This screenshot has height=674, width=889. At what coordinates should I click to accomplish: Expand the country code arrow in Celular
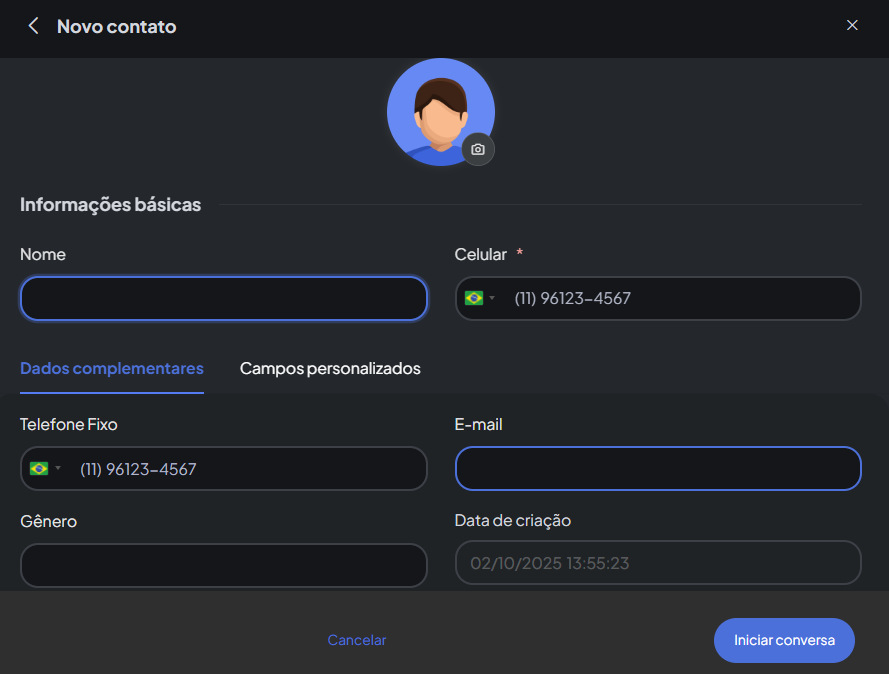492,299
